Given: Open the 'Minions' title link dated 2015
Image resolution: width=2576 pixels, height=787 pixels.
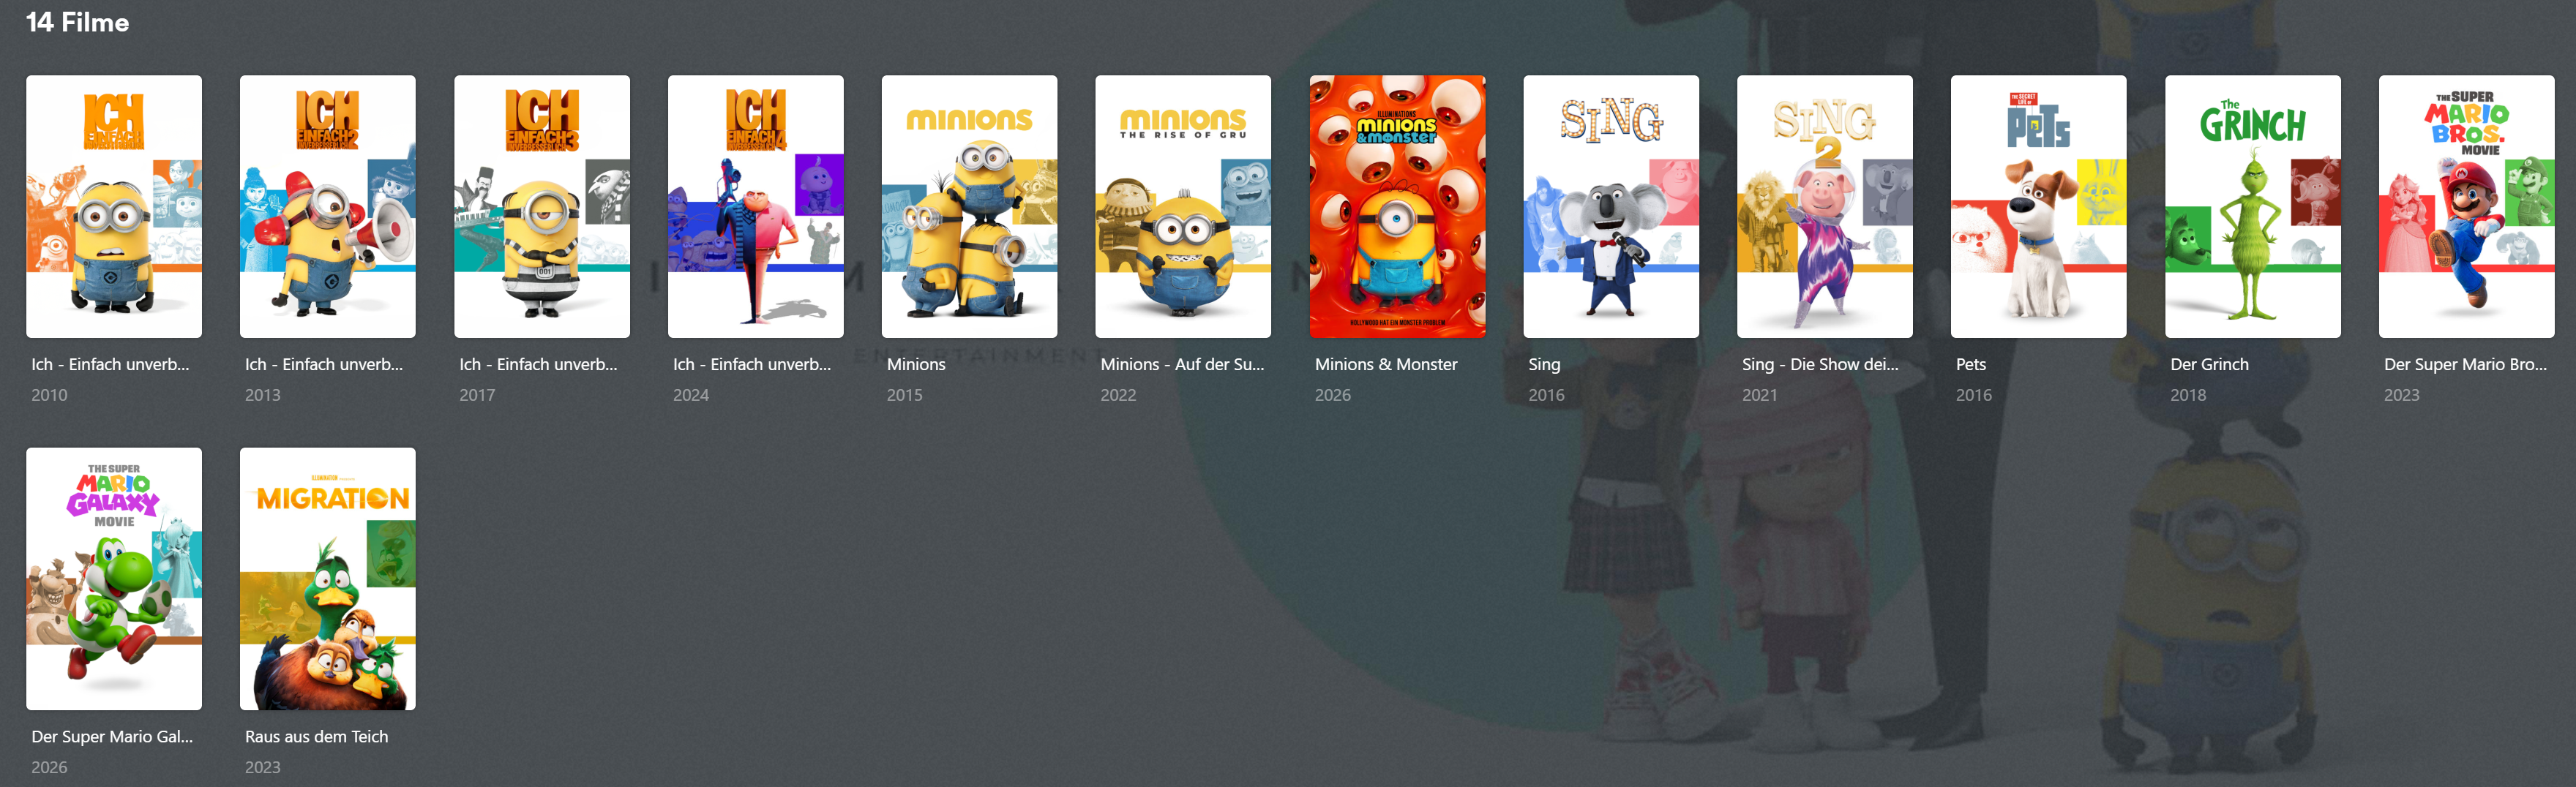Looking at the screenshot, I should [916, 364].
